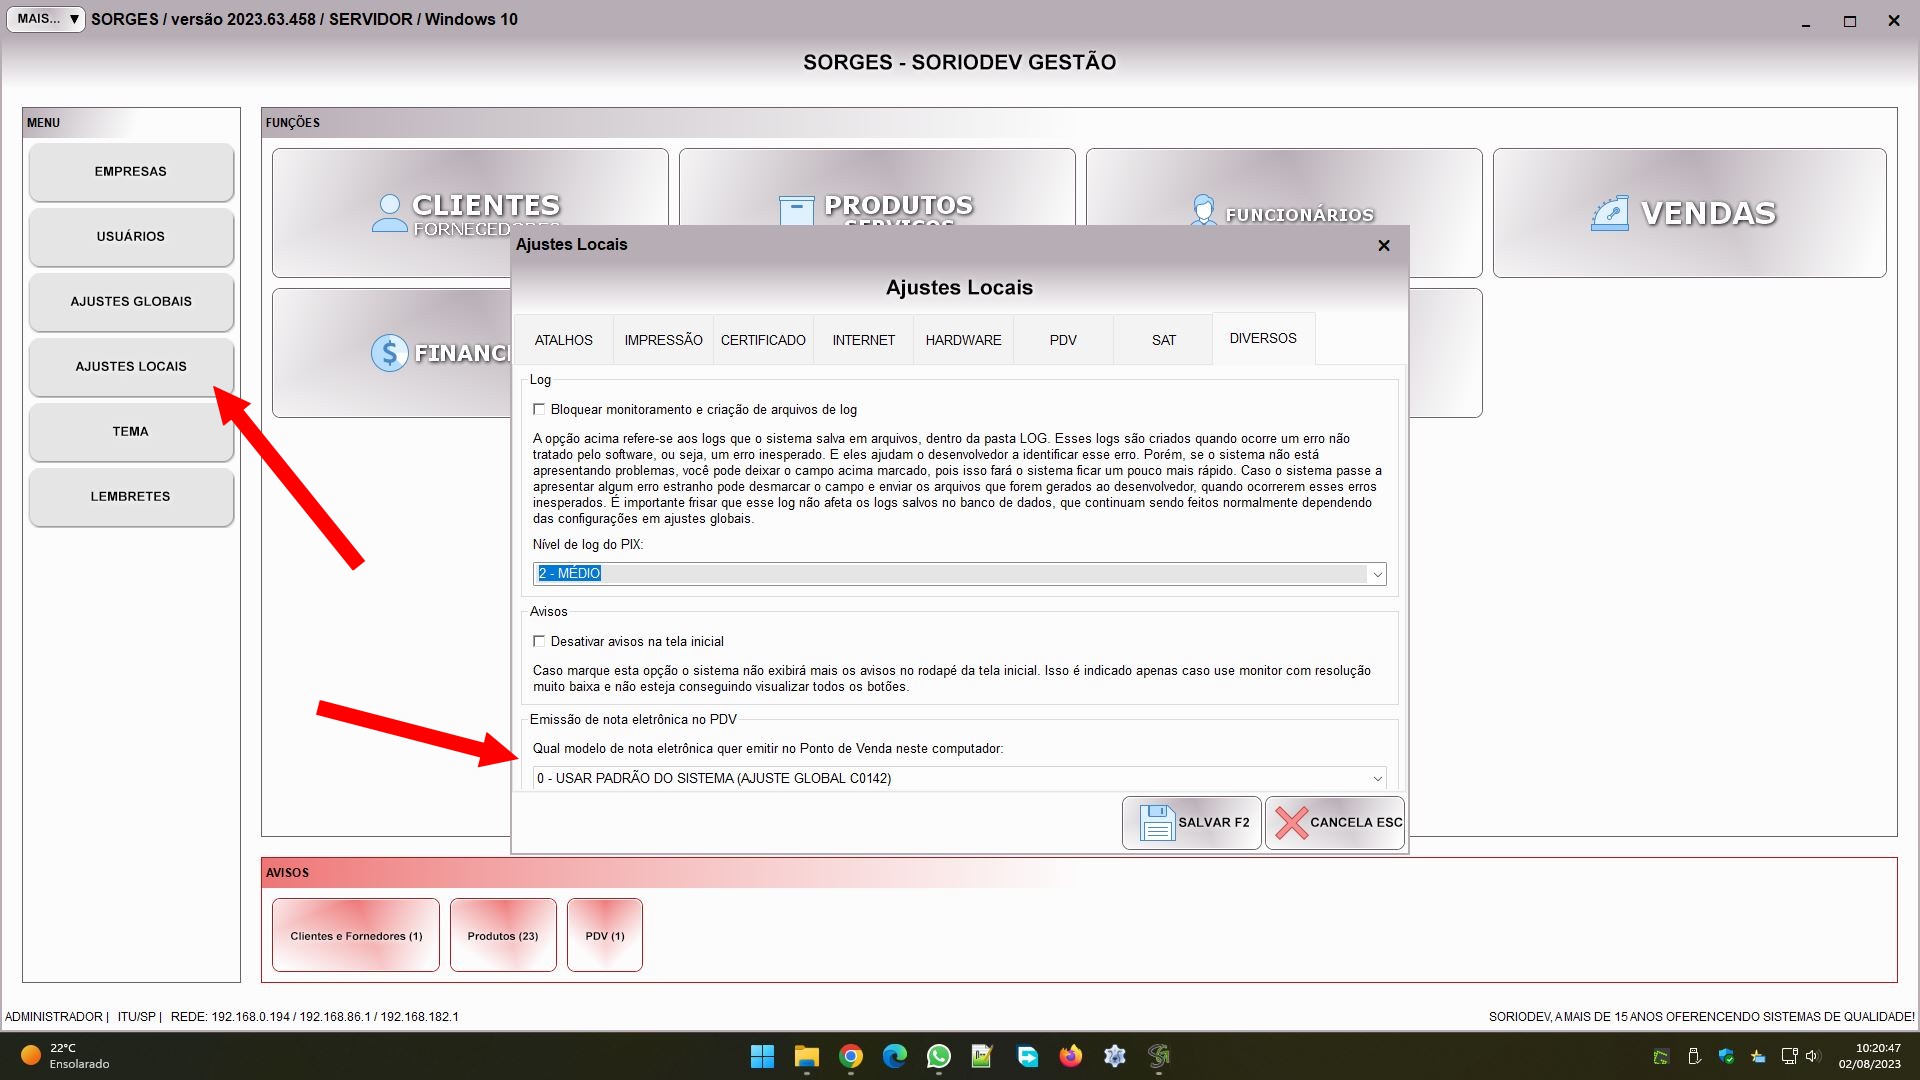
Task: Click the Windows Security shield tray icon
Action: [x=1726, y=1056]
